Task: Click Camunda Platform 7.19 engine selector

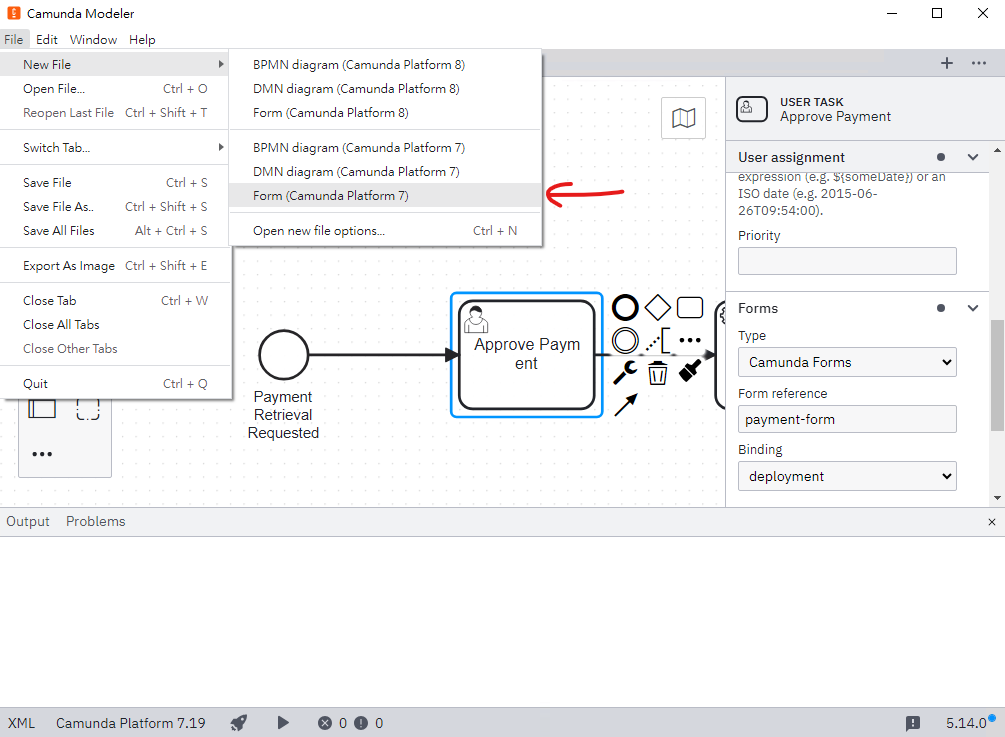Action: coord(131,723)
